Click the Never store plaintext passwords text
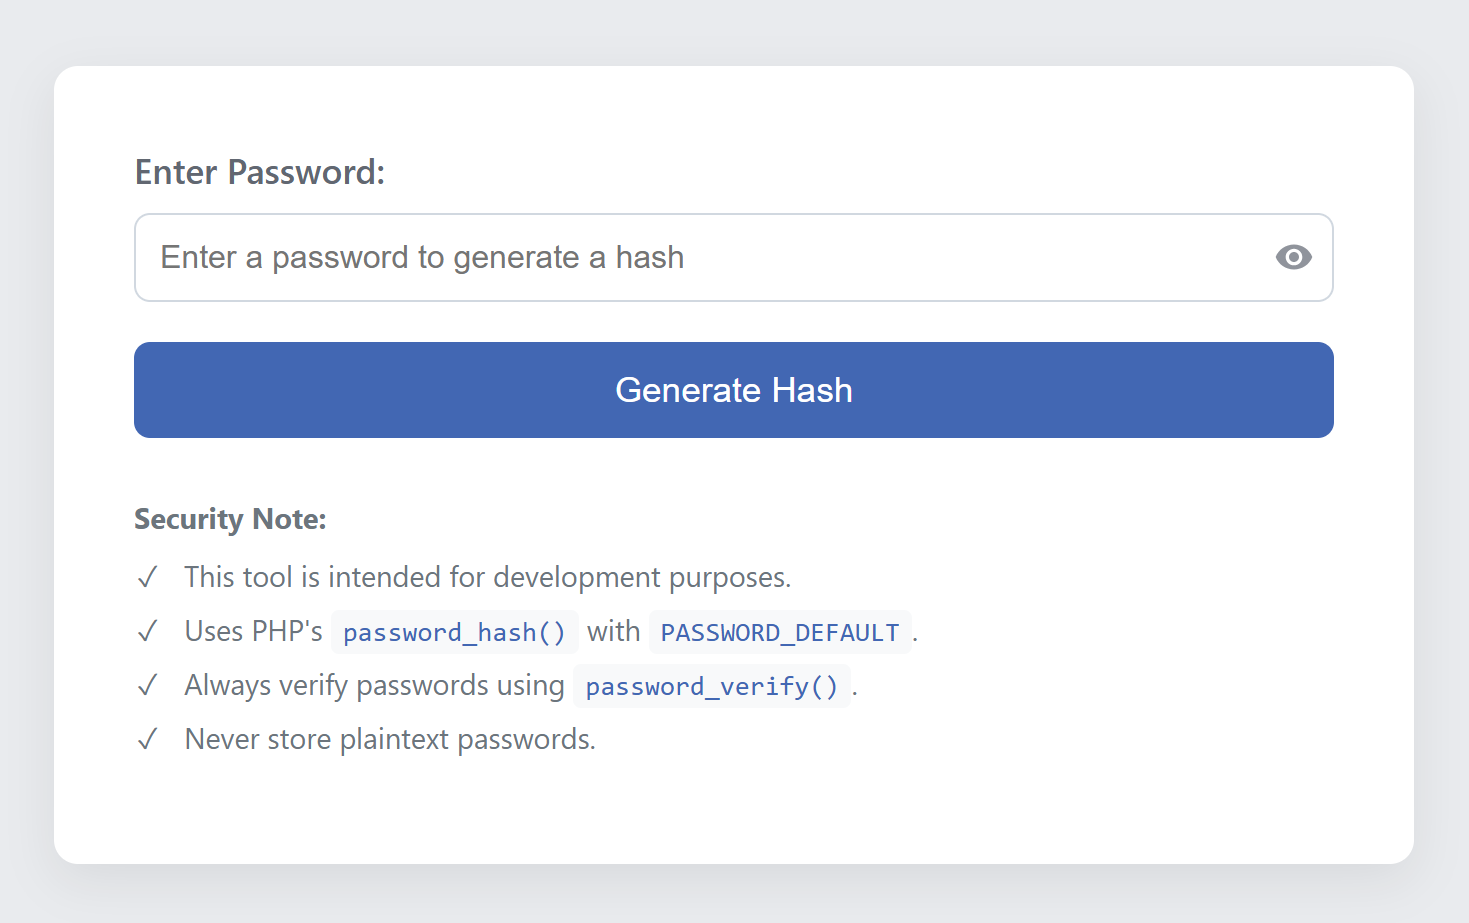The width and height of the screenshot is (1469, 923). [x=390, y=740]
